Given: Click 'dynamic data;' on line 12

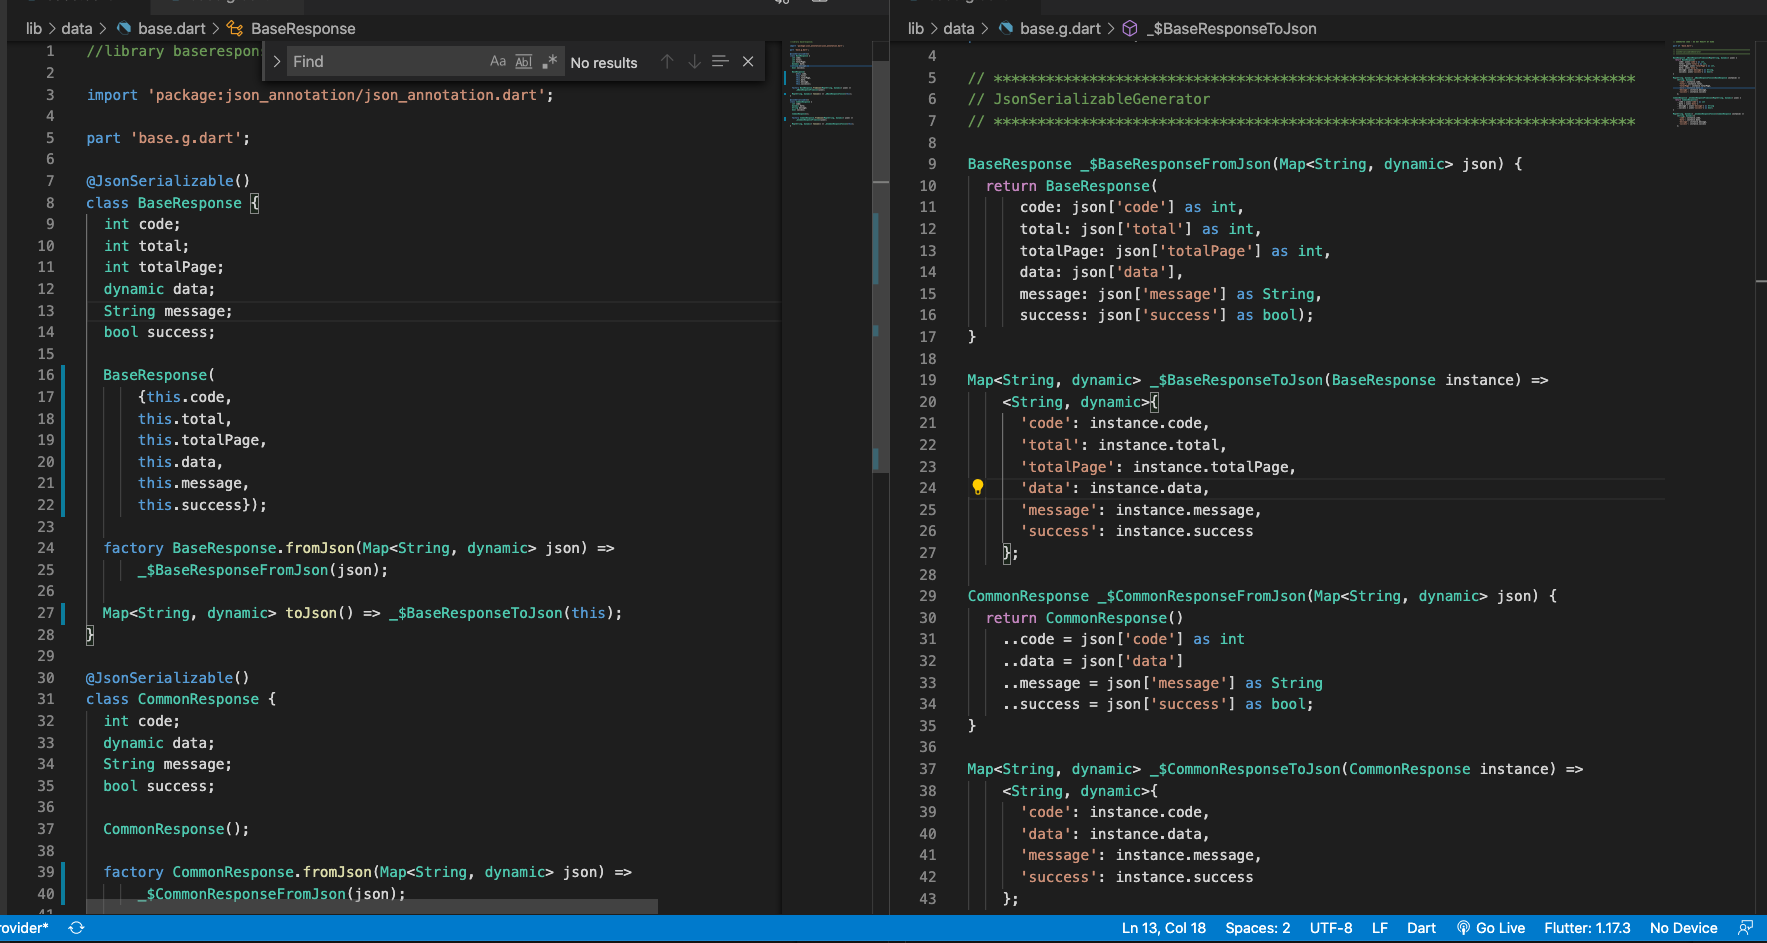Looking at the screenshot, I should point(159,289).
